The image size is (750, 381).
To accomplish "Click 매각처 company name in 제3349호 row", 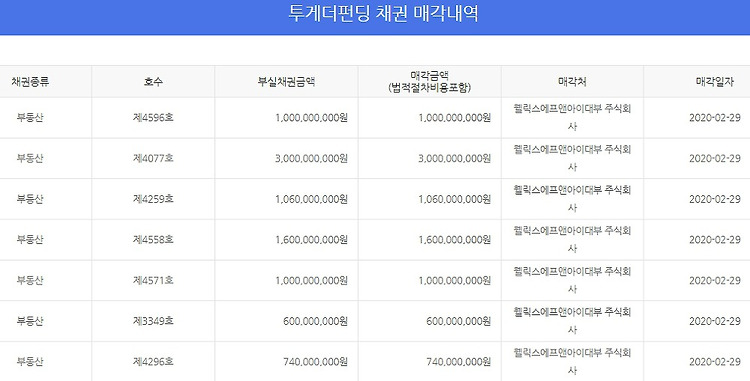I will [572, 321].
